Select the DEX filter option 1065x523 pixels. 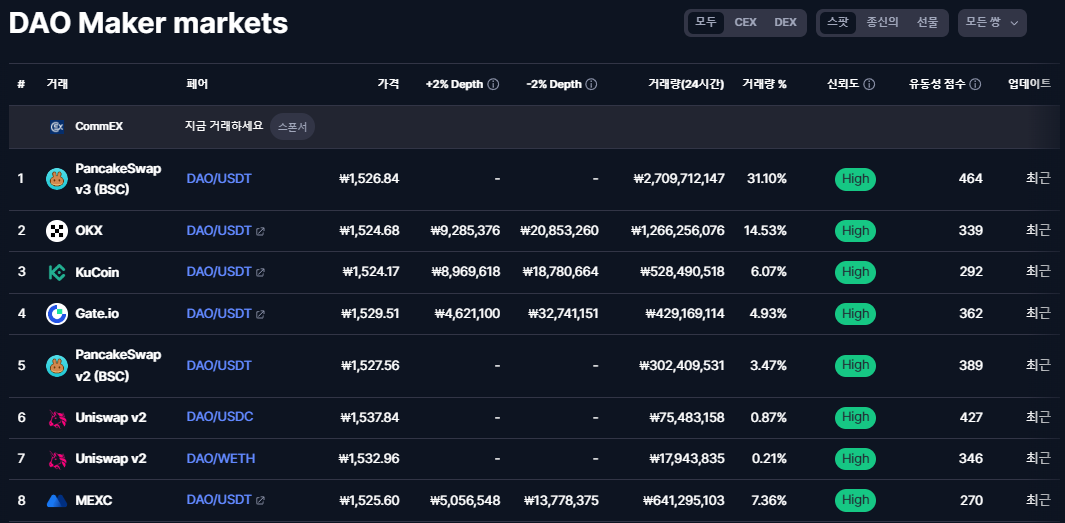[x=786, y=22]
